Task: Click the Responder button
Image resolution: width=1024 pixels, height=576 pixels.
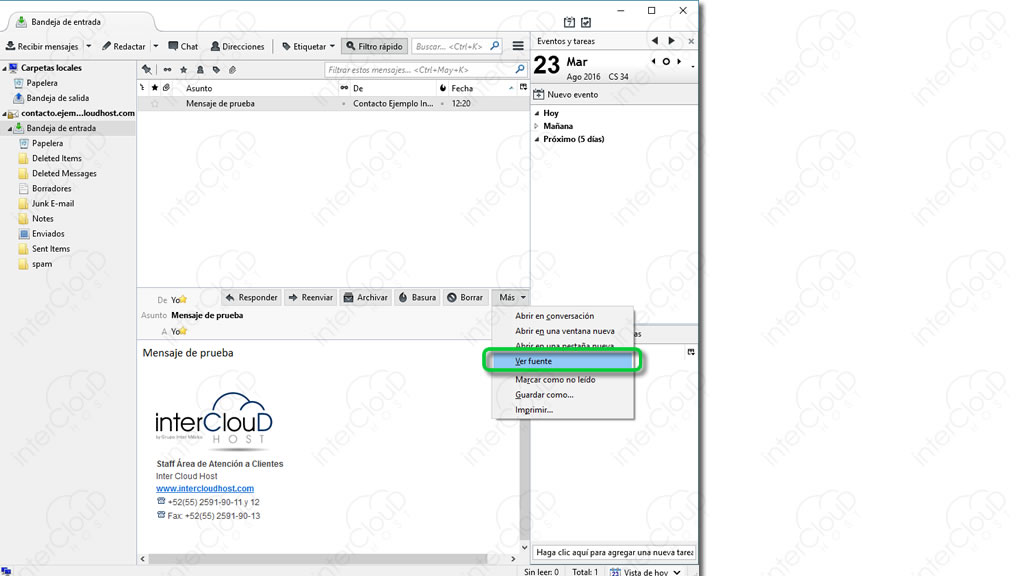Action: [x=251, y=298]
